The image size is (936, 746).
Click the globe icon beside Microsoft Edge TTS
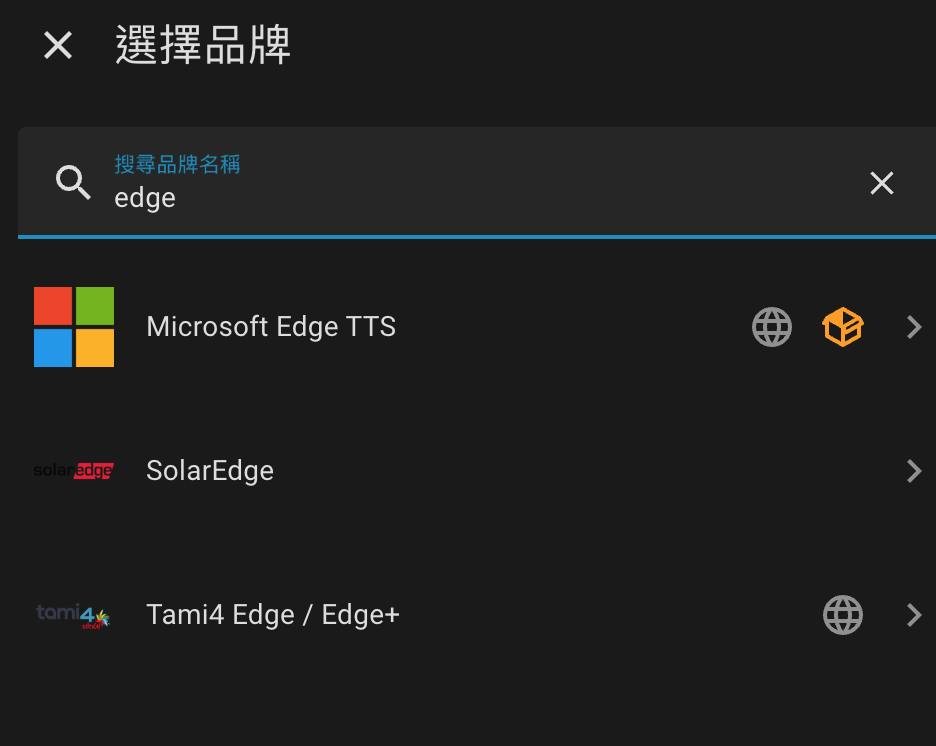(772, 327)
